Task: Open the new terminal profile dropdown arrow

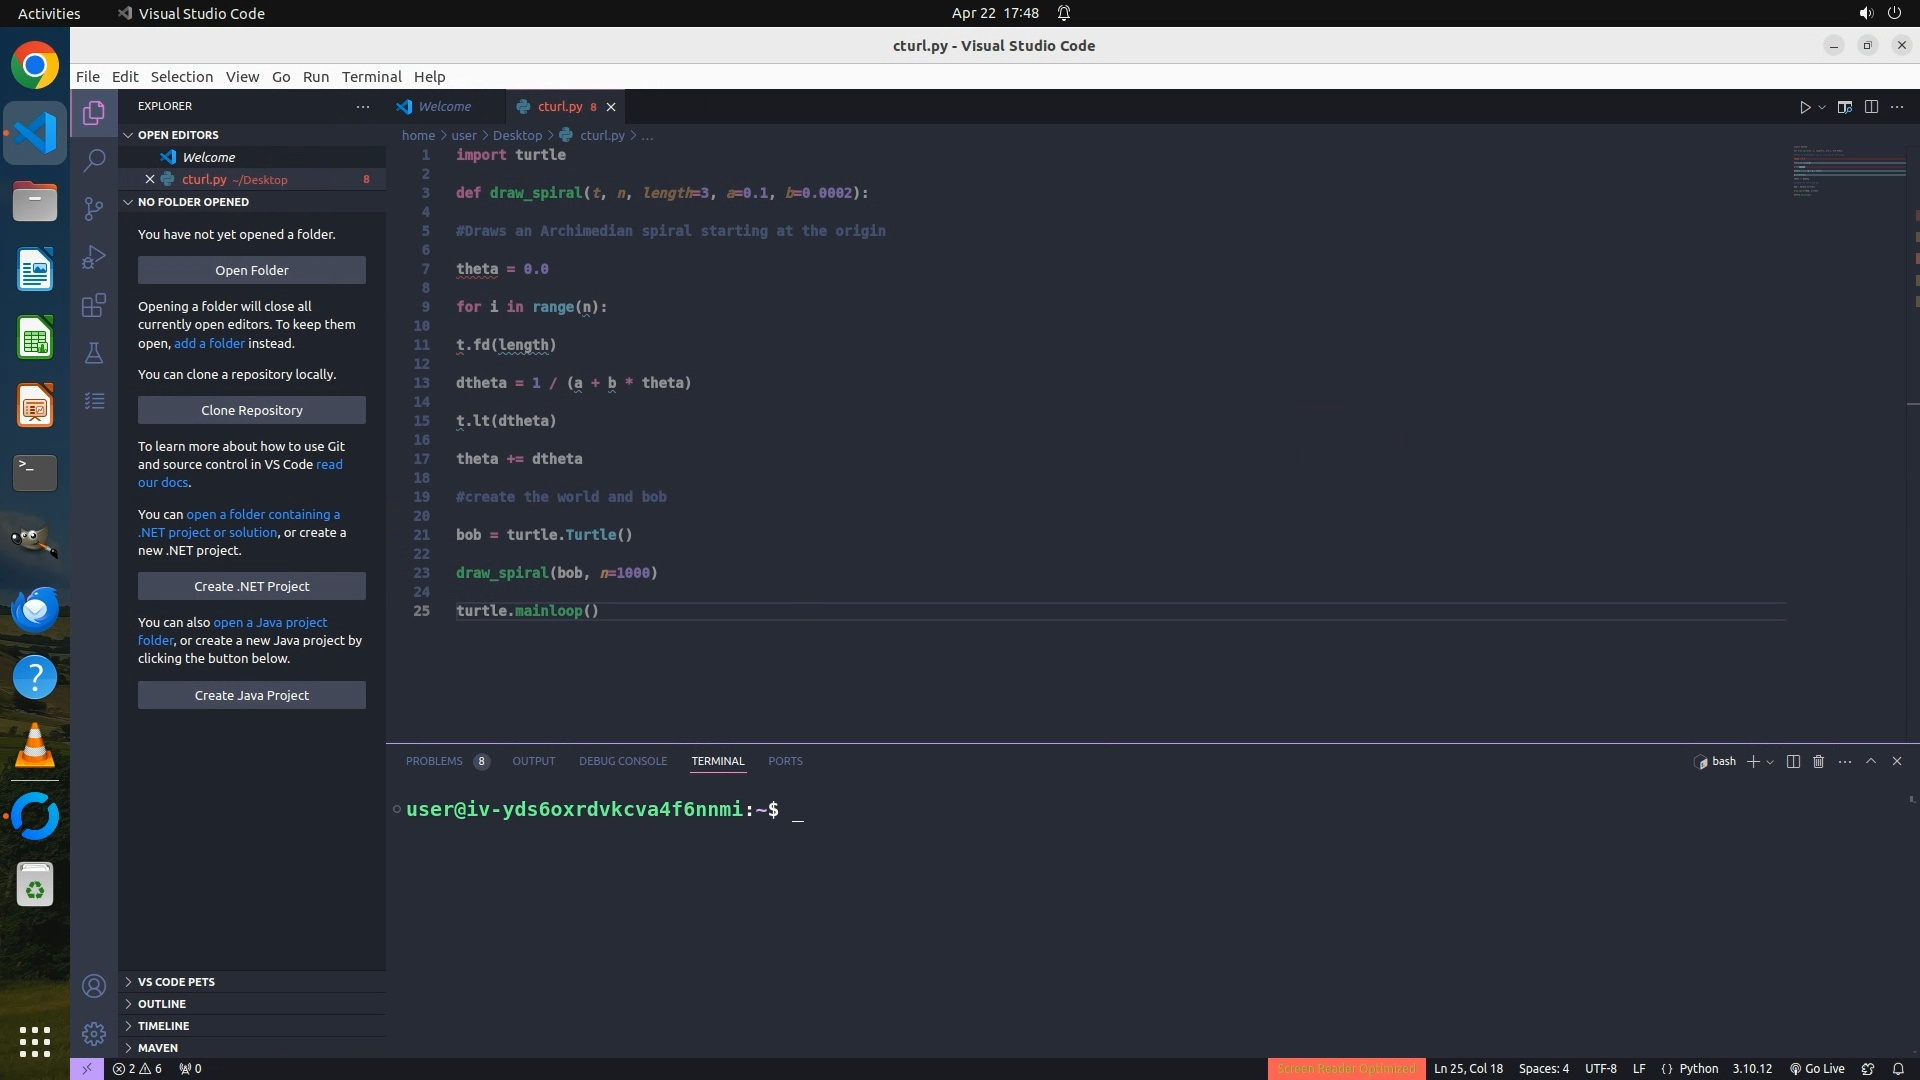Action: [x=1770, y=762]
